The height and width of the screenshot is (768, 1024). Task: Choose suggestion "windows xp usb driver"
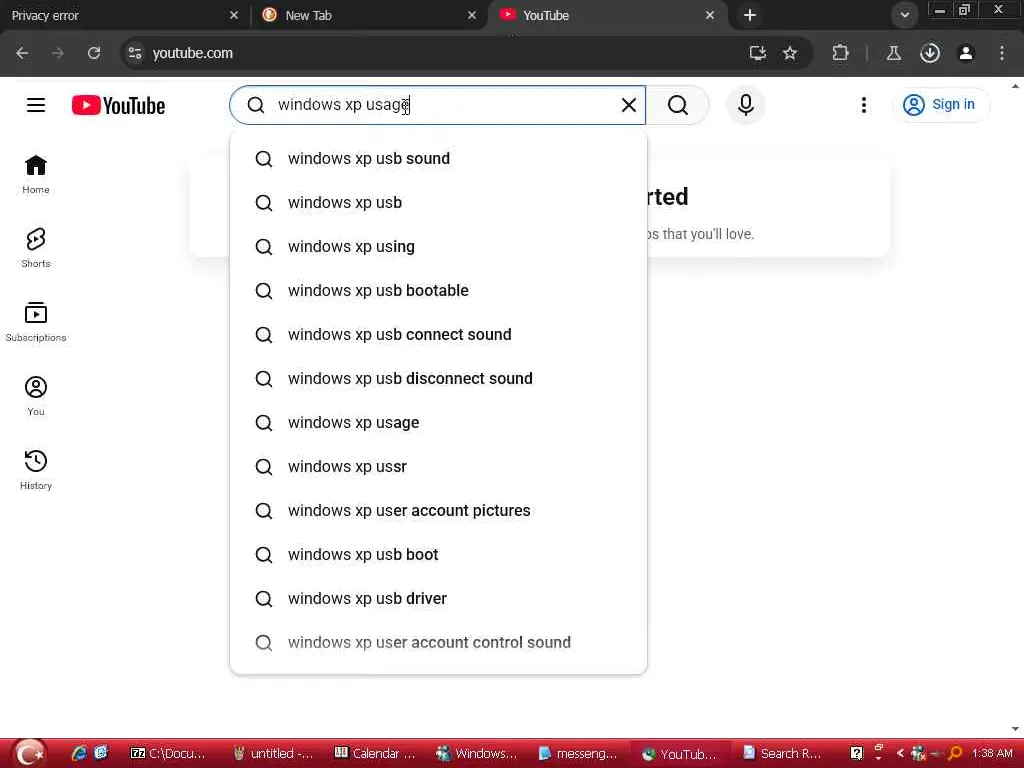438,599
